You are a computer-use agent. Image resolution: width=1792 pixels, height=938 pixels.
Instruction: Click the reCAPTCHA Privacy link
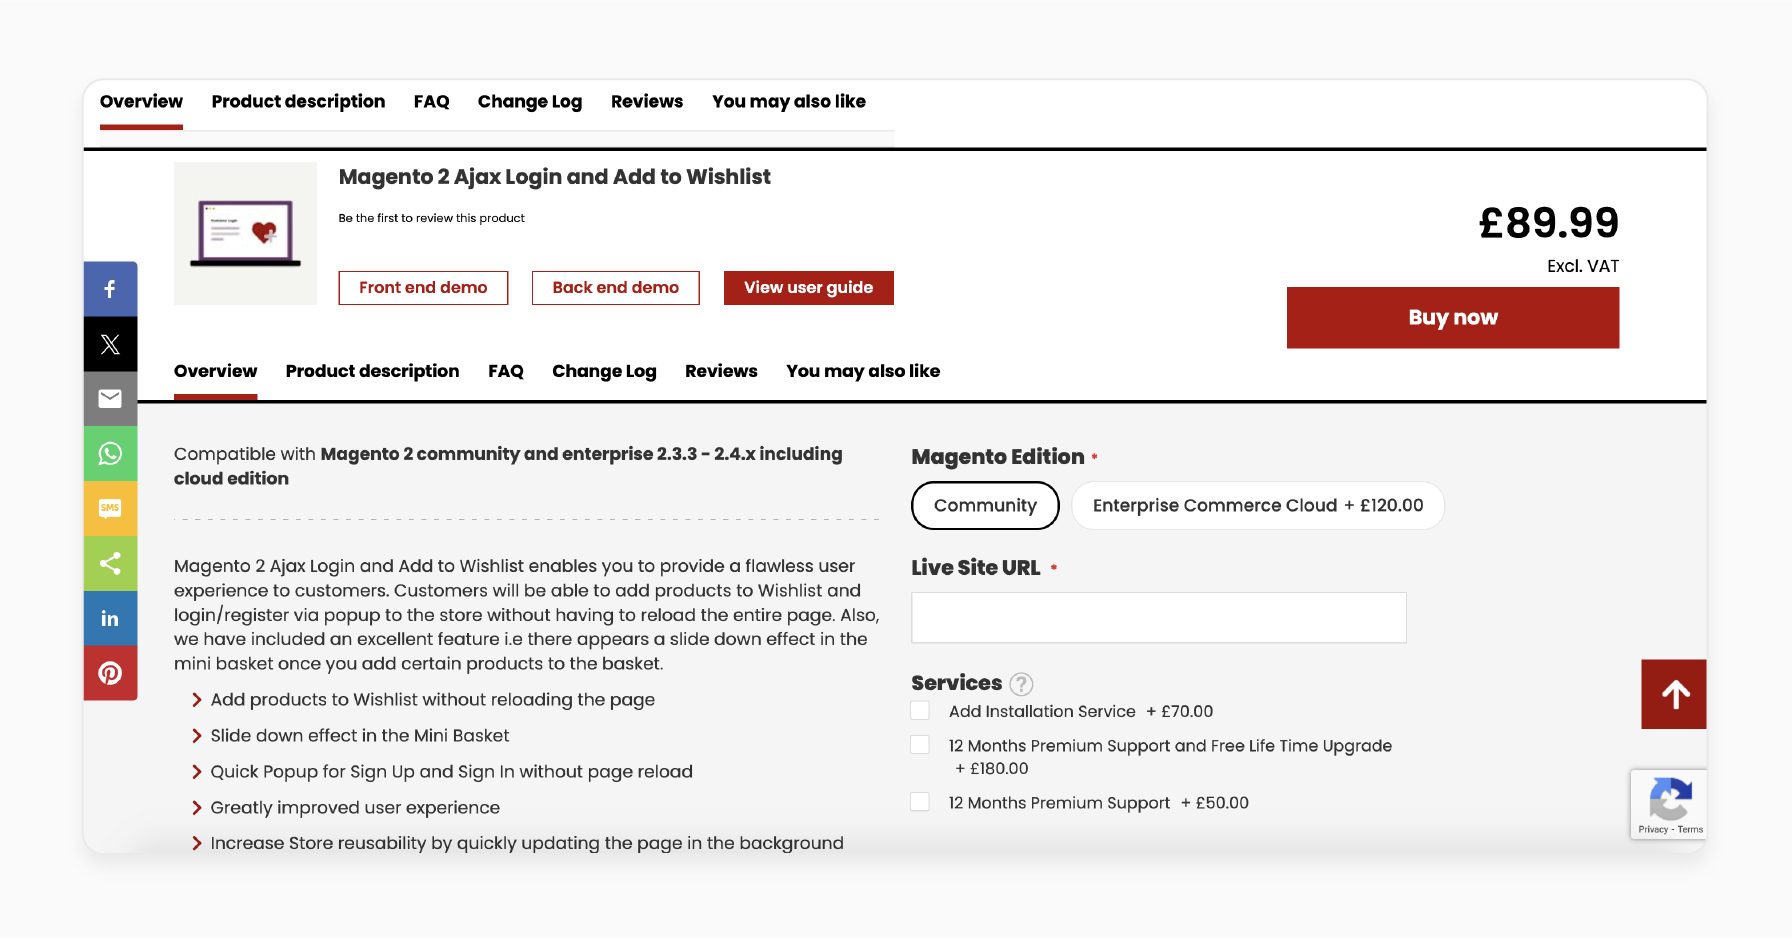coord(1653,829)
